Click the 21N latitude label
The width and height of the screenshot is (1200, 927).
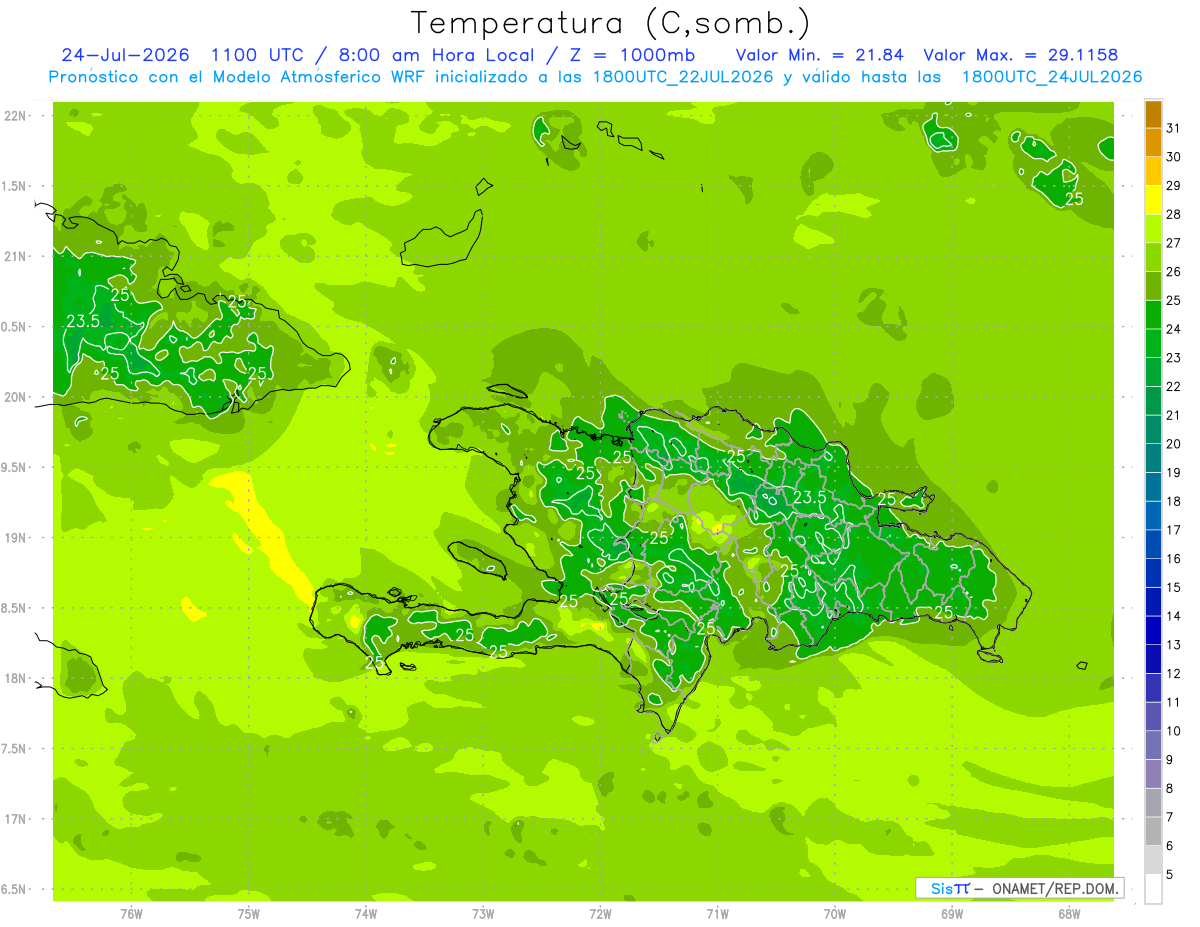click(16, 257)
